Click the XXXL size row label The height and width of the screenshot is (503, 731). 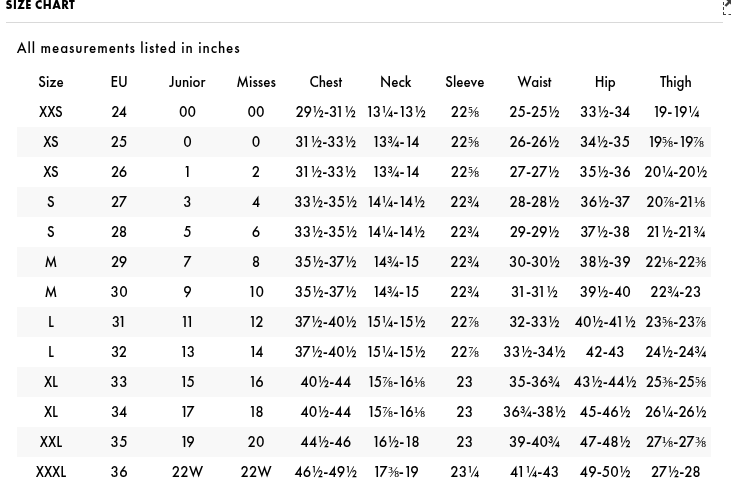[x=51, y=472]
